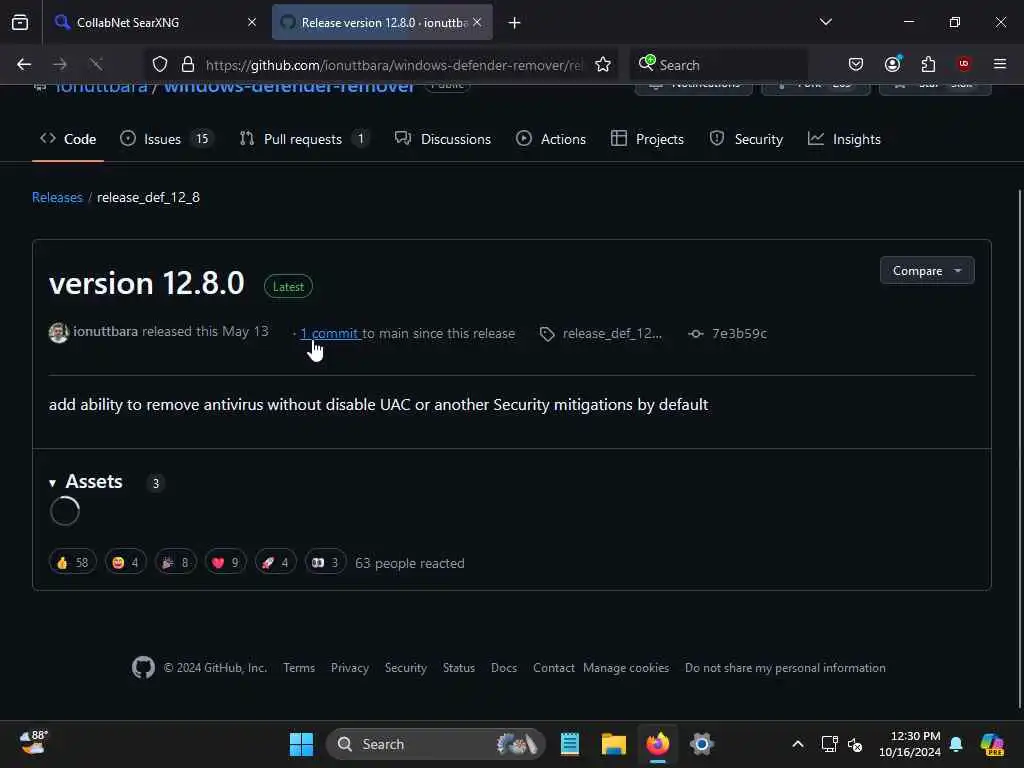
Task: Open the release_def_12 tag link
Action: [x=612, y=334]
